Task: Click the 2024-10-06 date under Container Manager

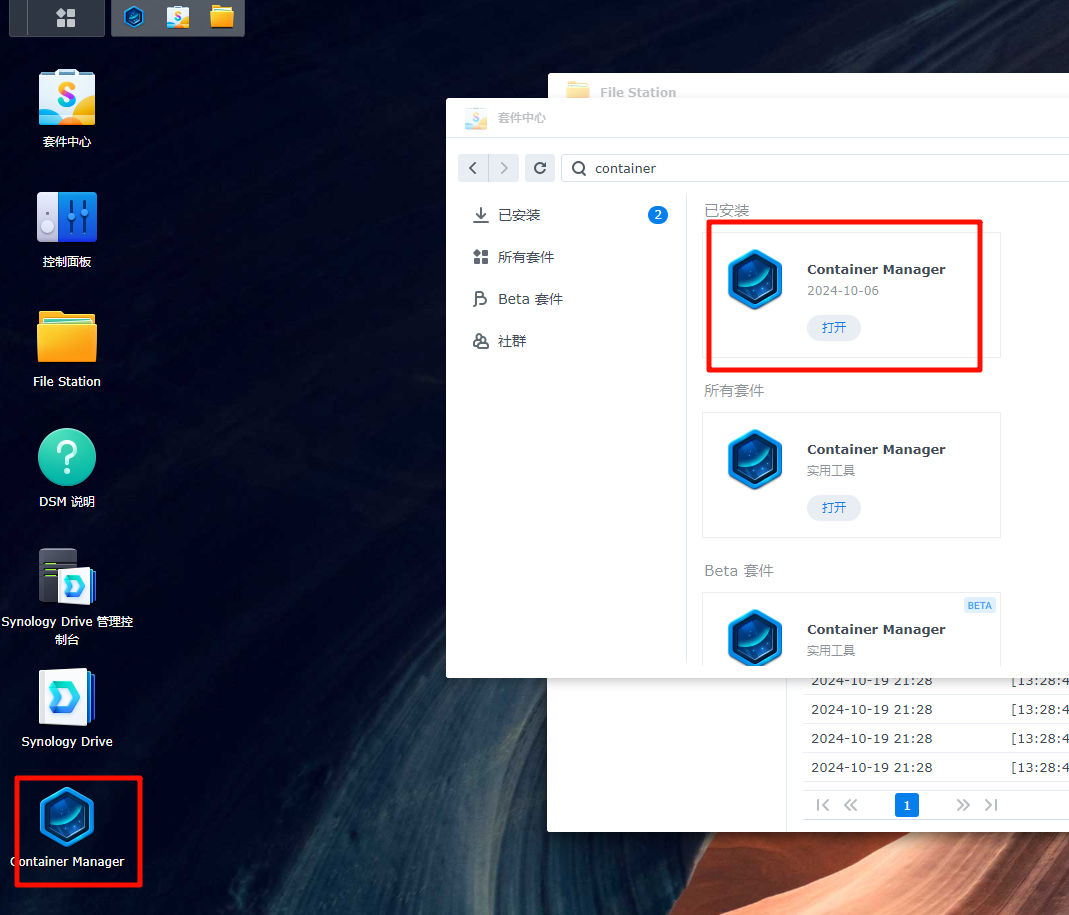Action: [843, 290]
